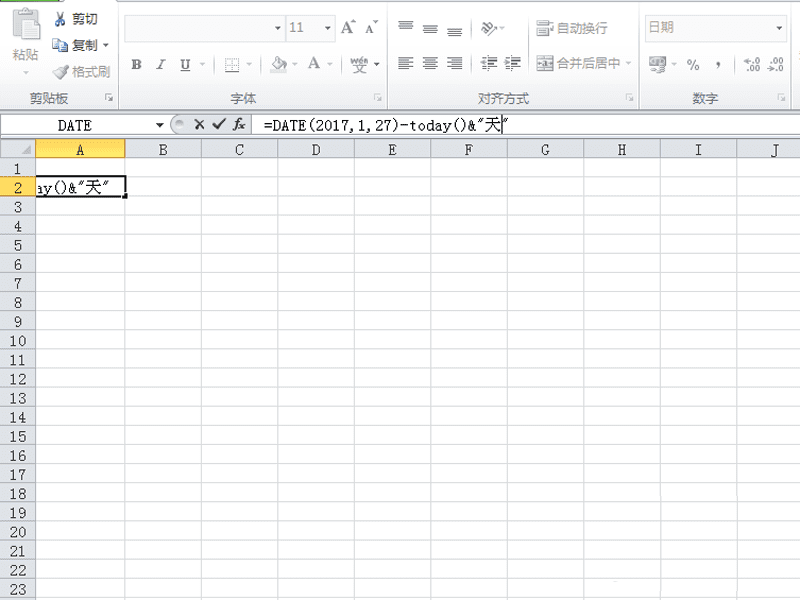Open the Name Box dropdown arrow

click(160, 125)
